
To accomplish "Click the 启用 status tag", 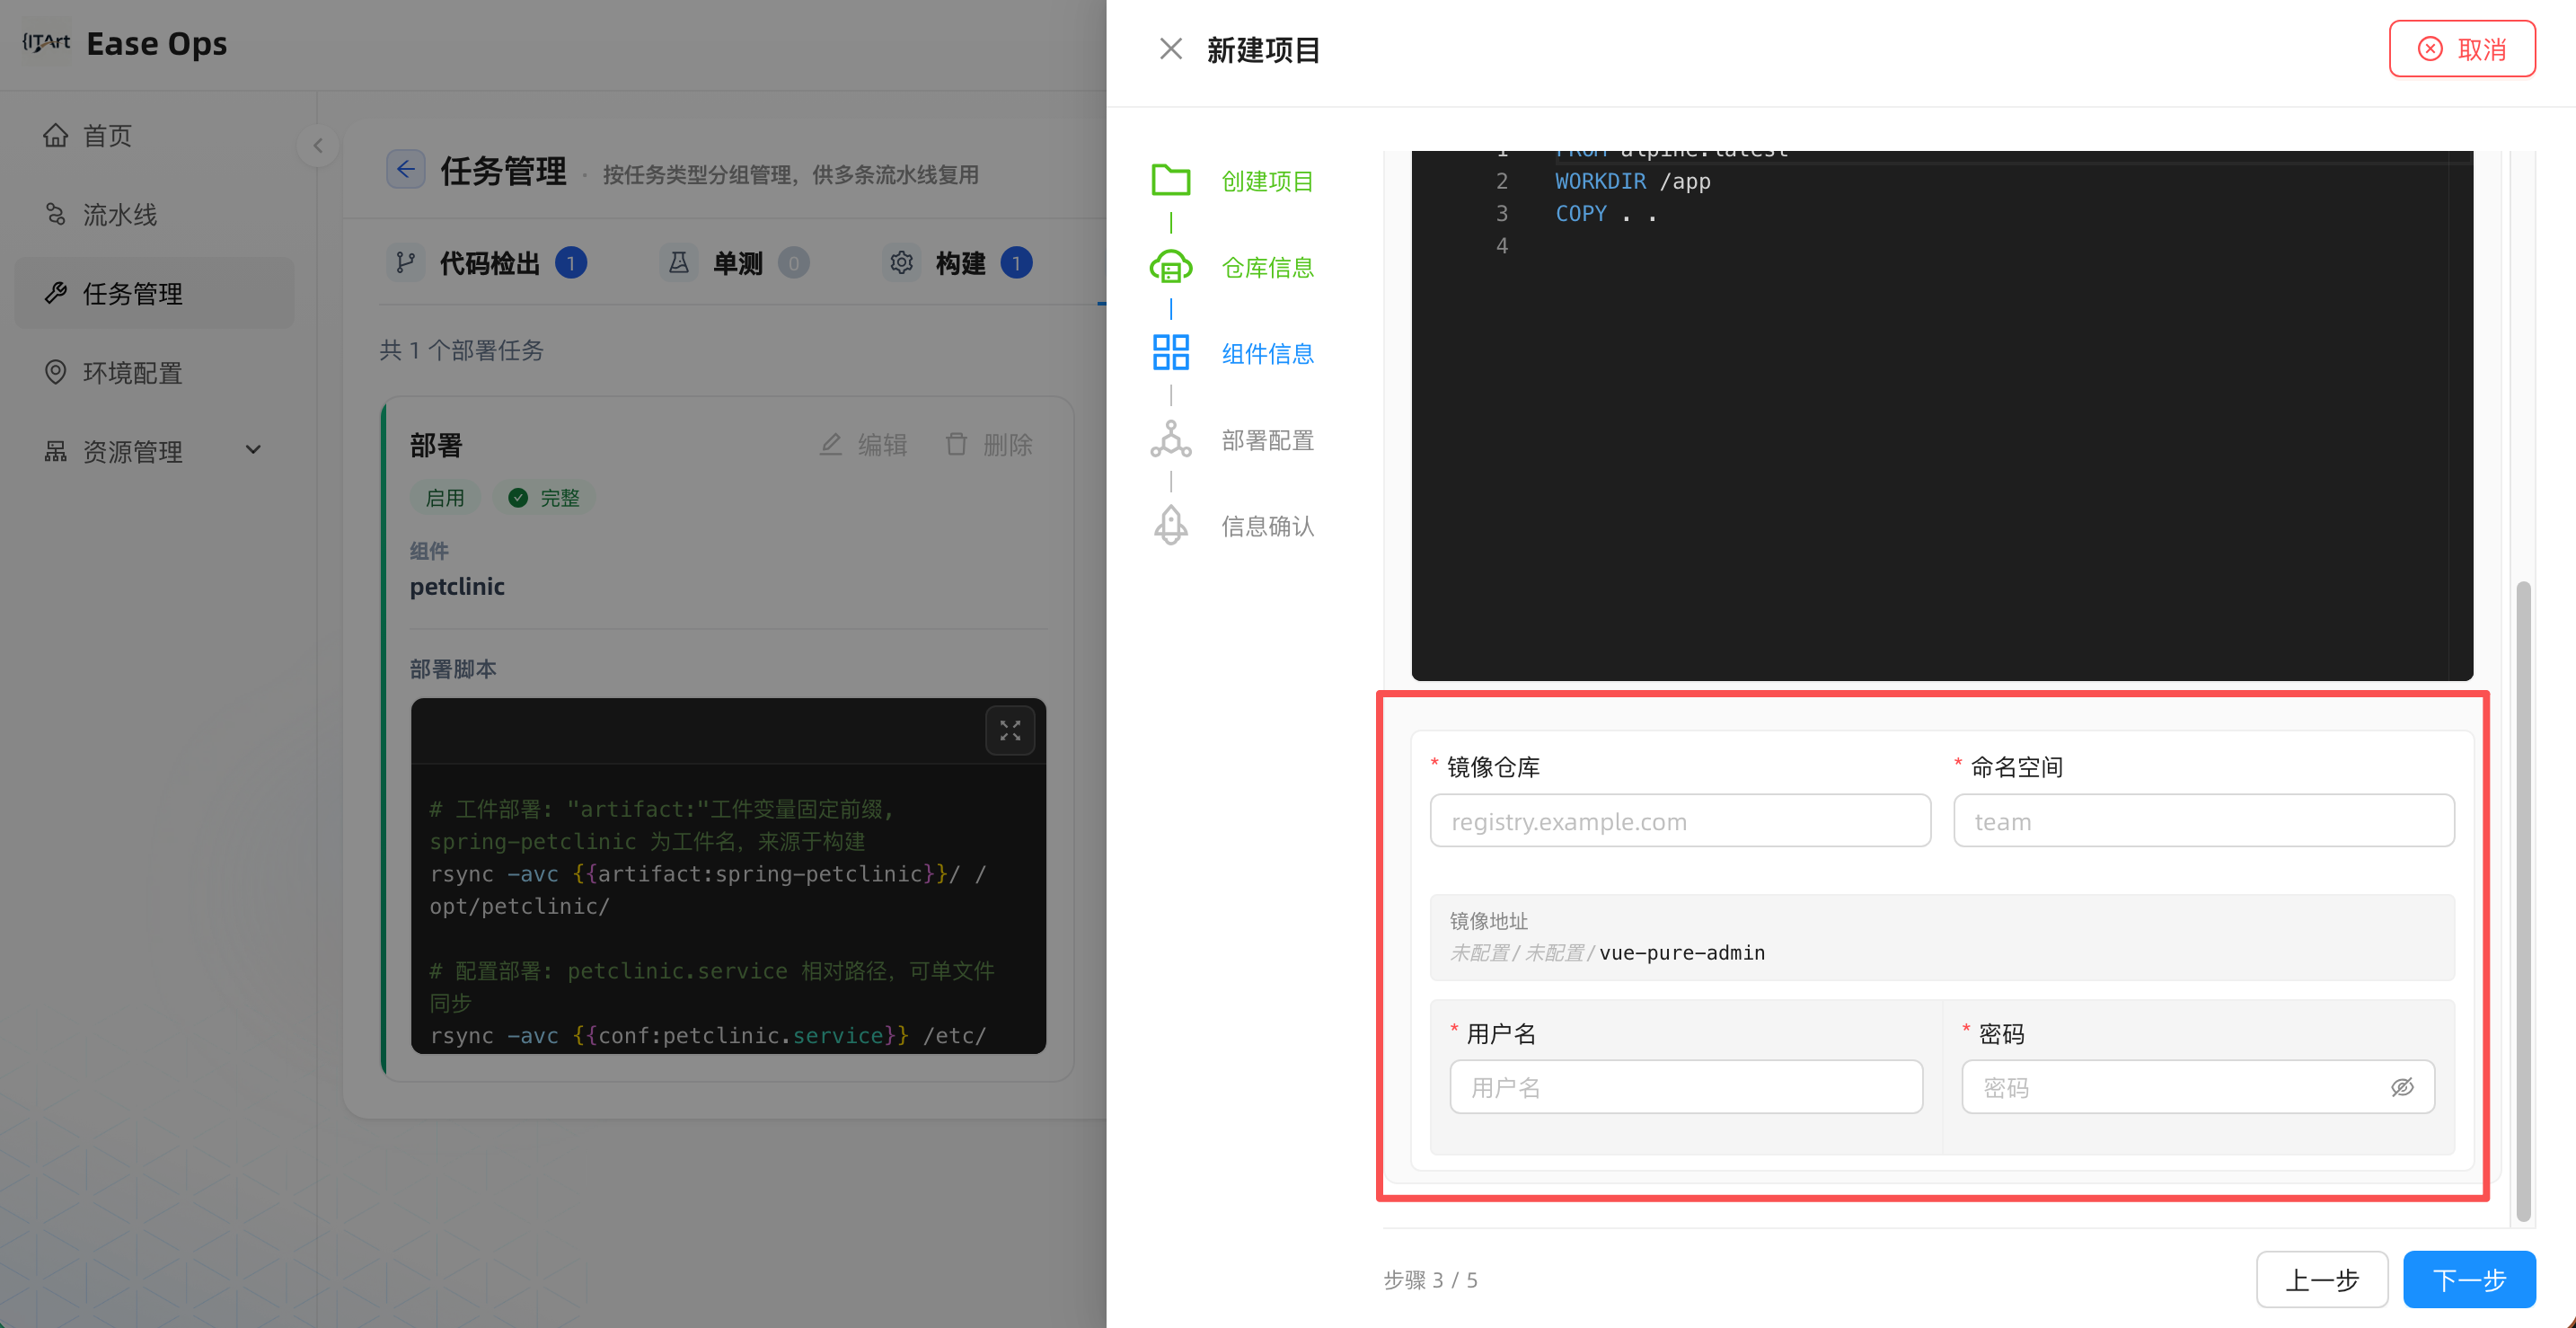I will [x=445, y=497].
